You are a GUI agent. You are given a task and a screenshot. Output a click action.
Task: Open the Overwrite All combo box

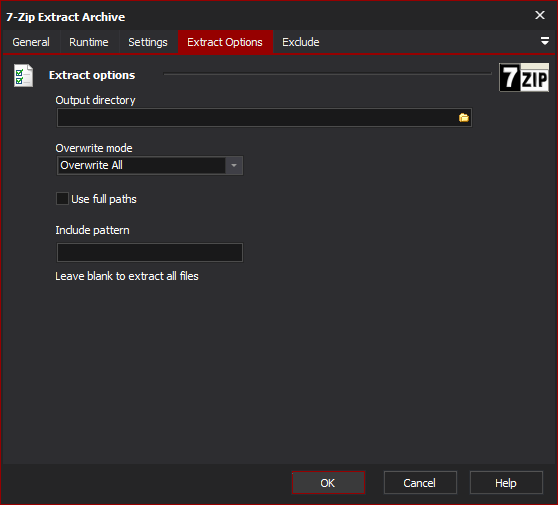point(150,165)
